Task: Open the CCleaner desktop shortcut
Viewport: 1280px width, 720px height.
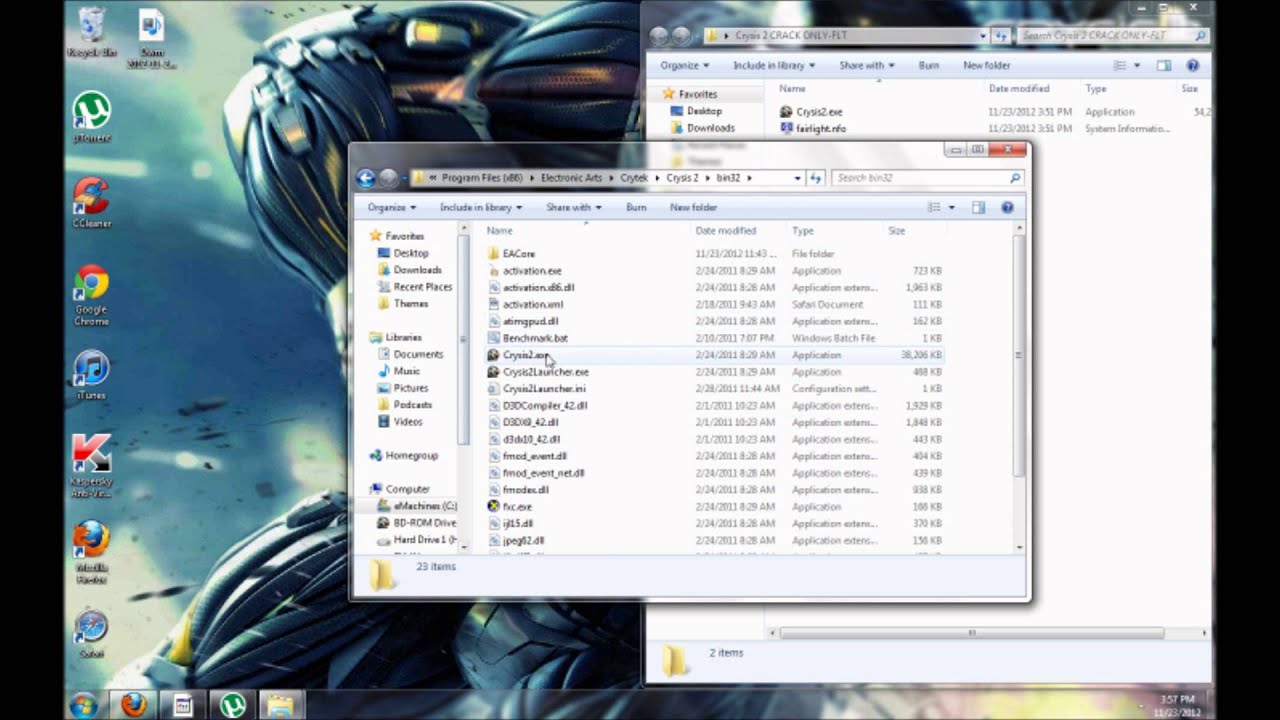Action: [92, 202]
